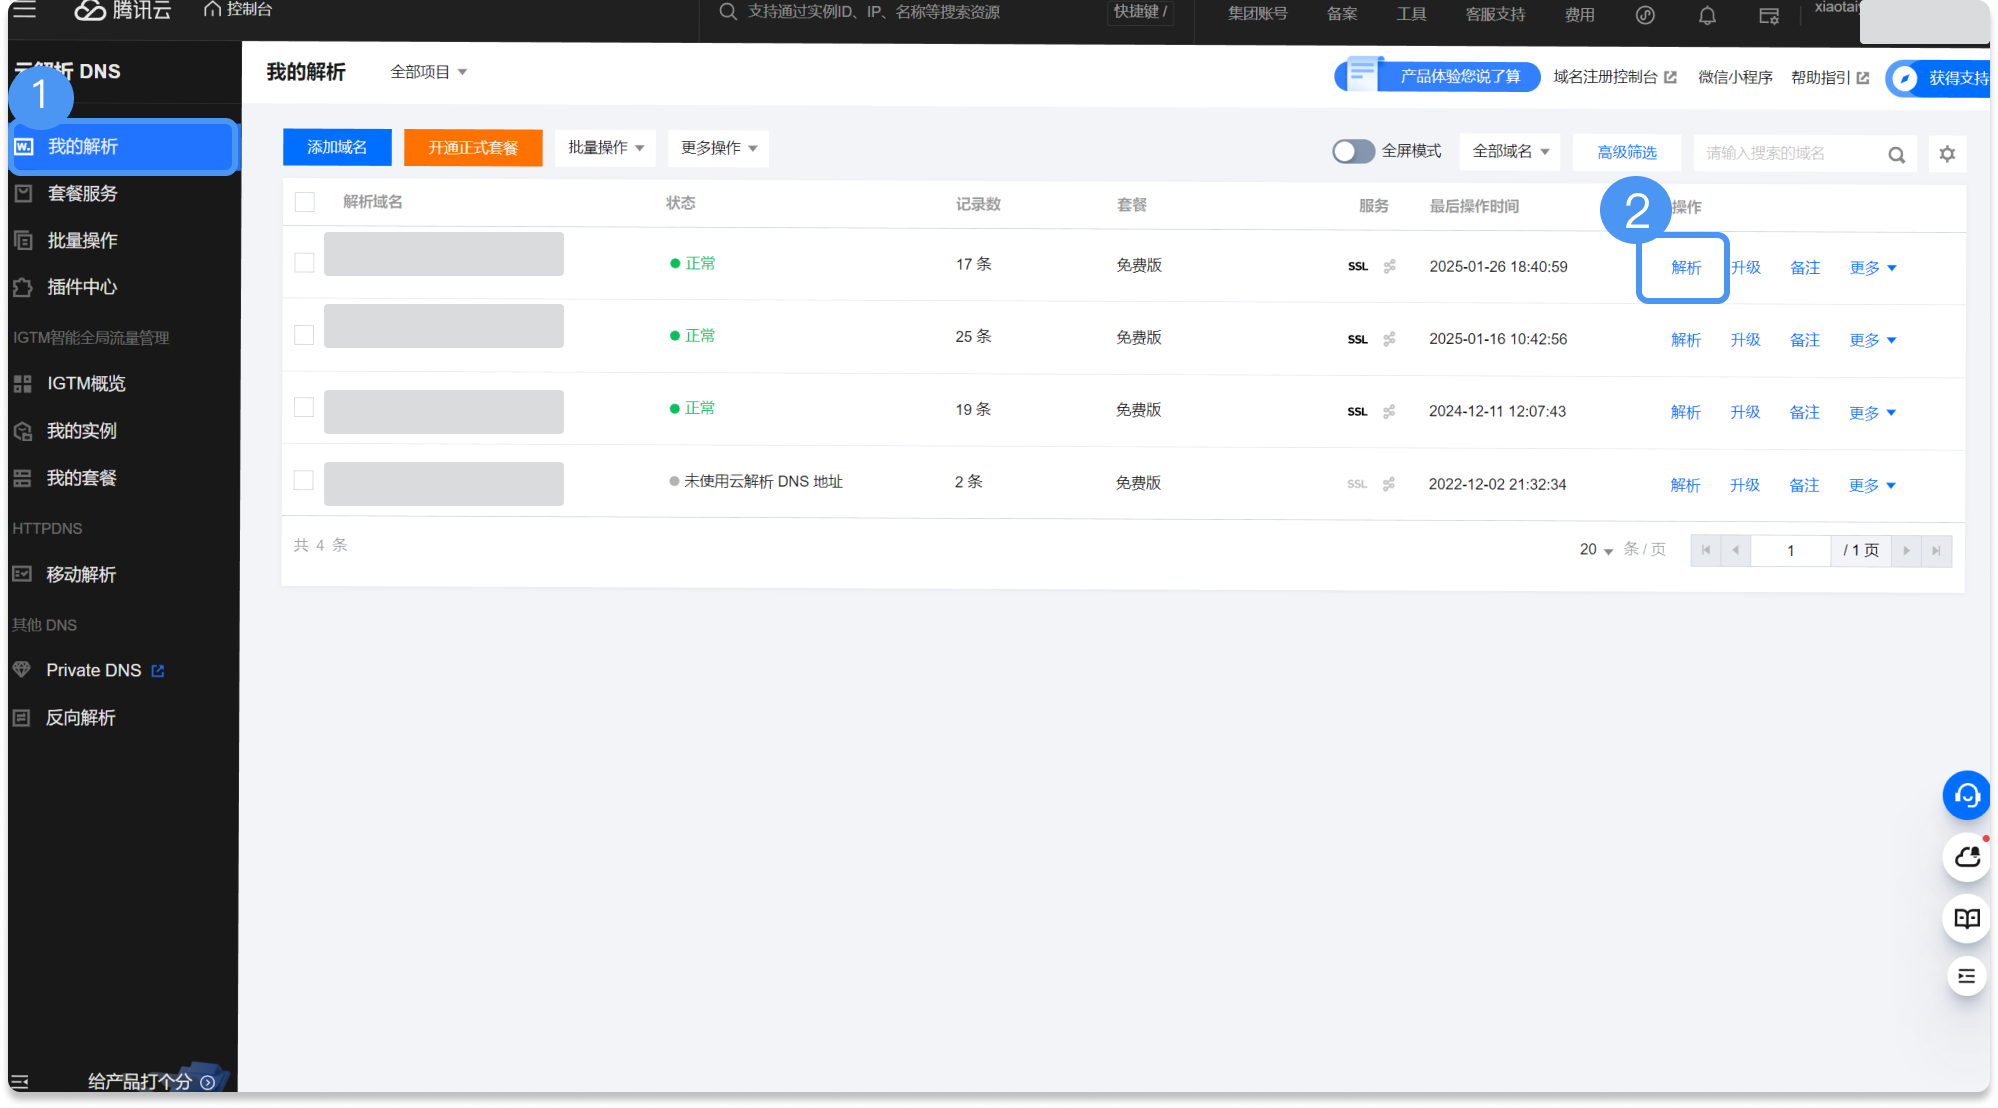Viewport: 1998px width, 1108px height.
Task: Click the hamburger menu icon top-left
Action: click(x=24, y=10)
